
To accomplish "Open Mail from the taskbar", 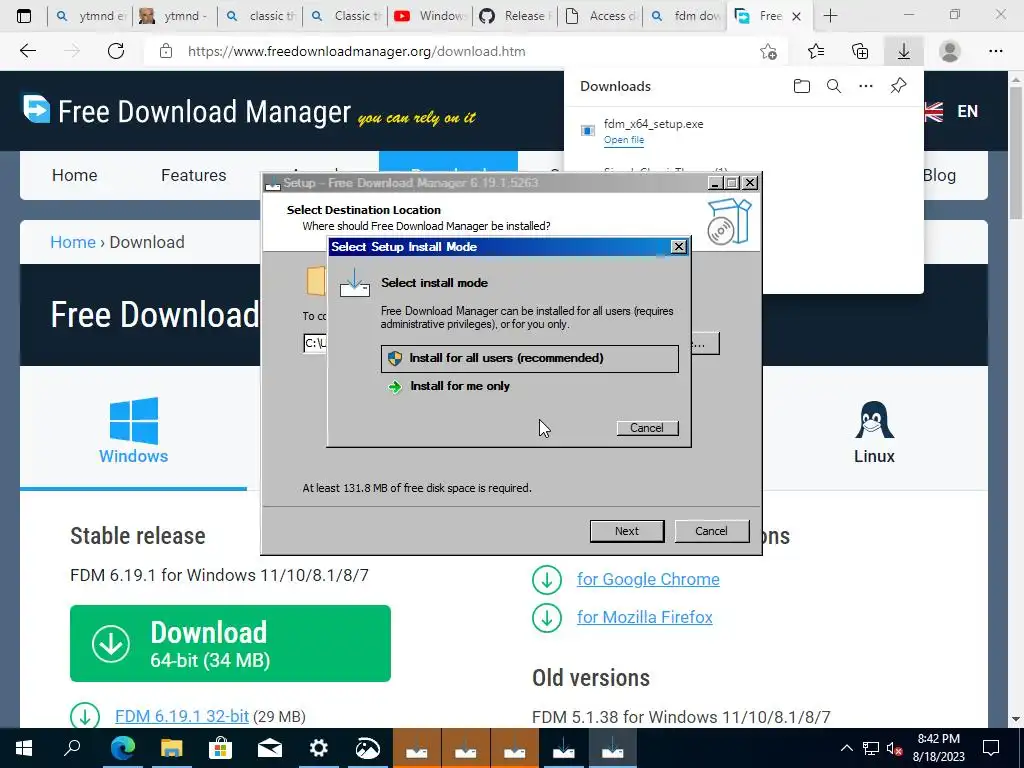I will tap(269, 748).
